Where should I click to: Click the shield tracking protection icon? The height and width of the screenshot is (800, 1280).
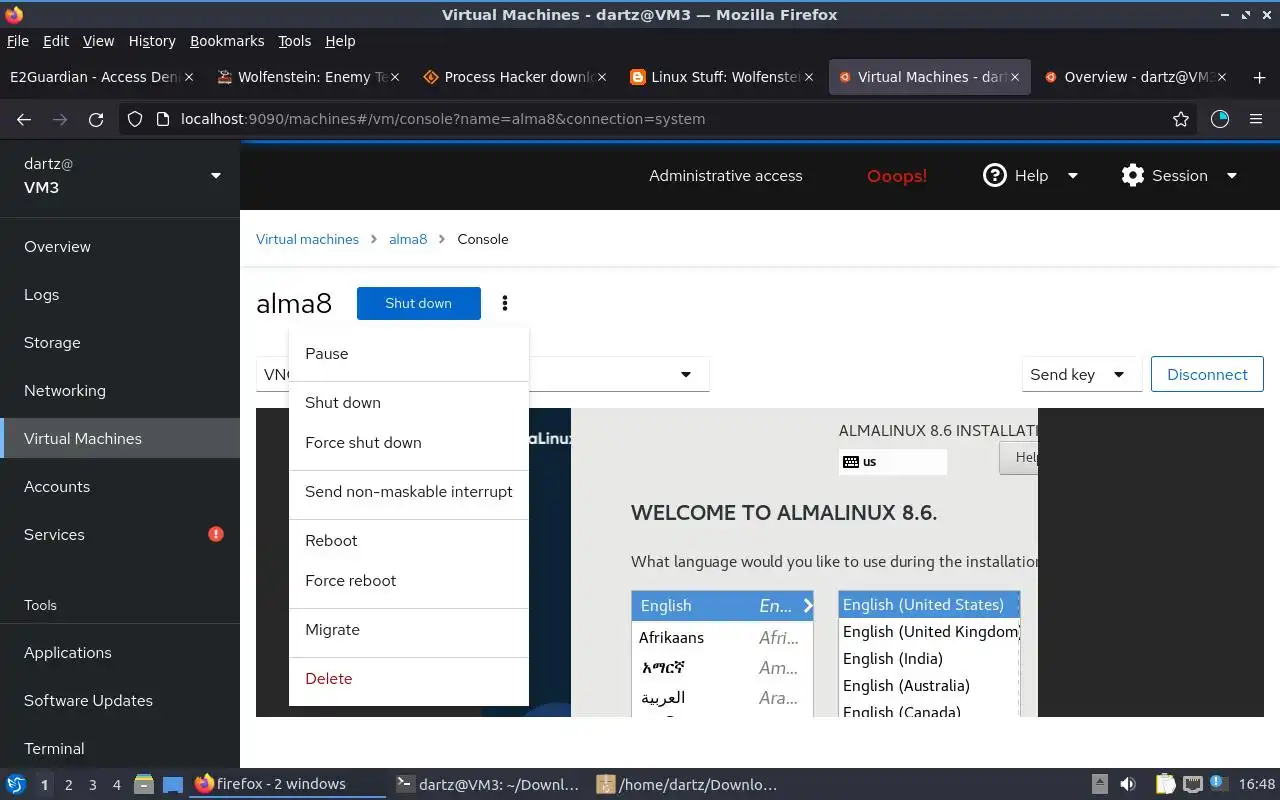[137, 119]
